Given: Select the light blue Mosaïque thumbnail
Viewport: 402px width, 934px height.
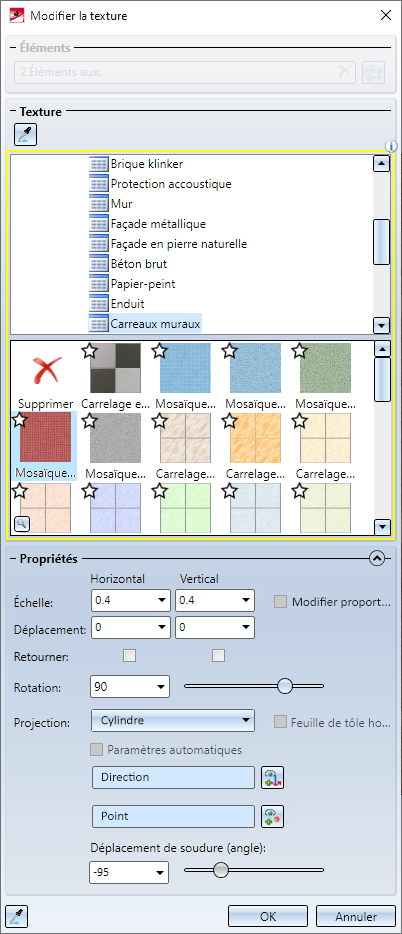Looking at the screenshot, I should pyautogui.click(x=186, y=368).
